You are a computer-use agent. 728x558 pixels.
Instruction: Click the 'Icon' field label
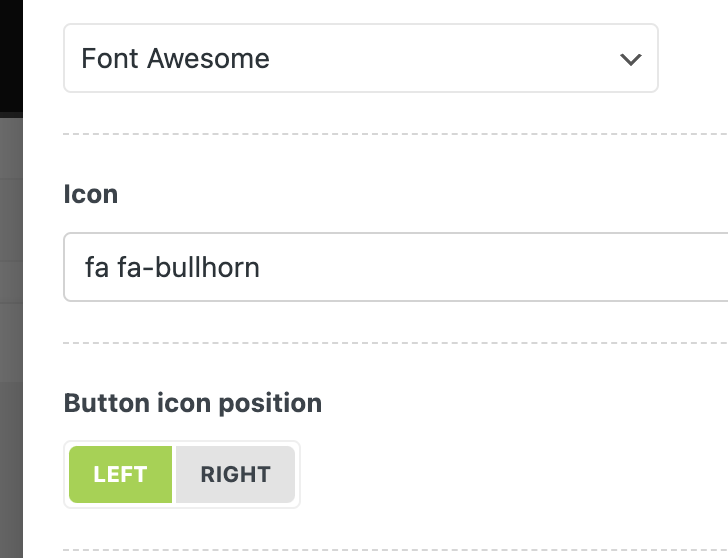coord(91,193)
